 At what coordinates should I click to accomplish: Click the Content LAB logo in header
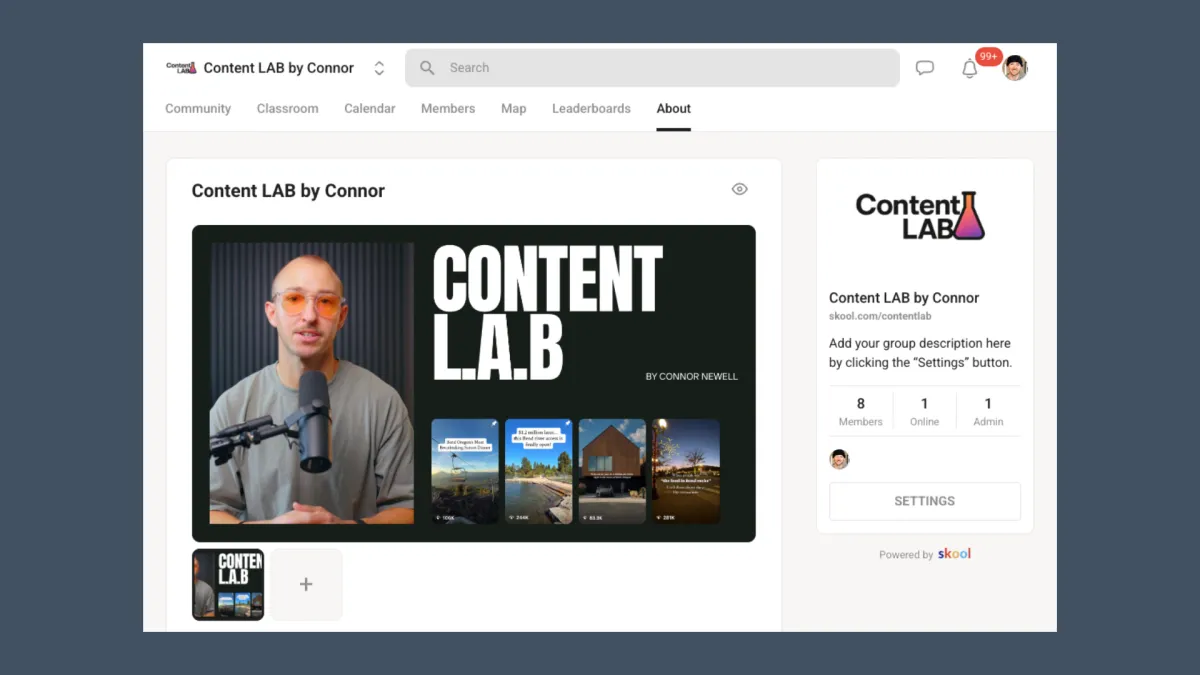[x=181, y=68]
